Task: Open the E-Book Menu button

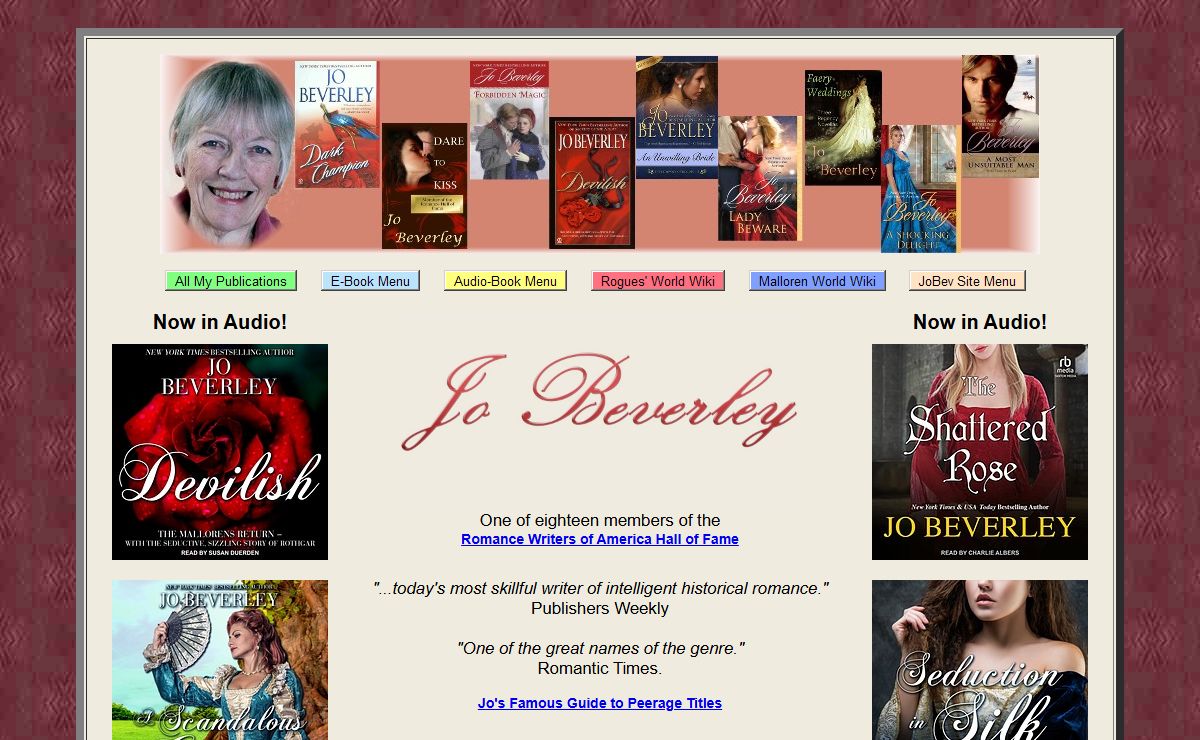Action: tap(370, 281)
